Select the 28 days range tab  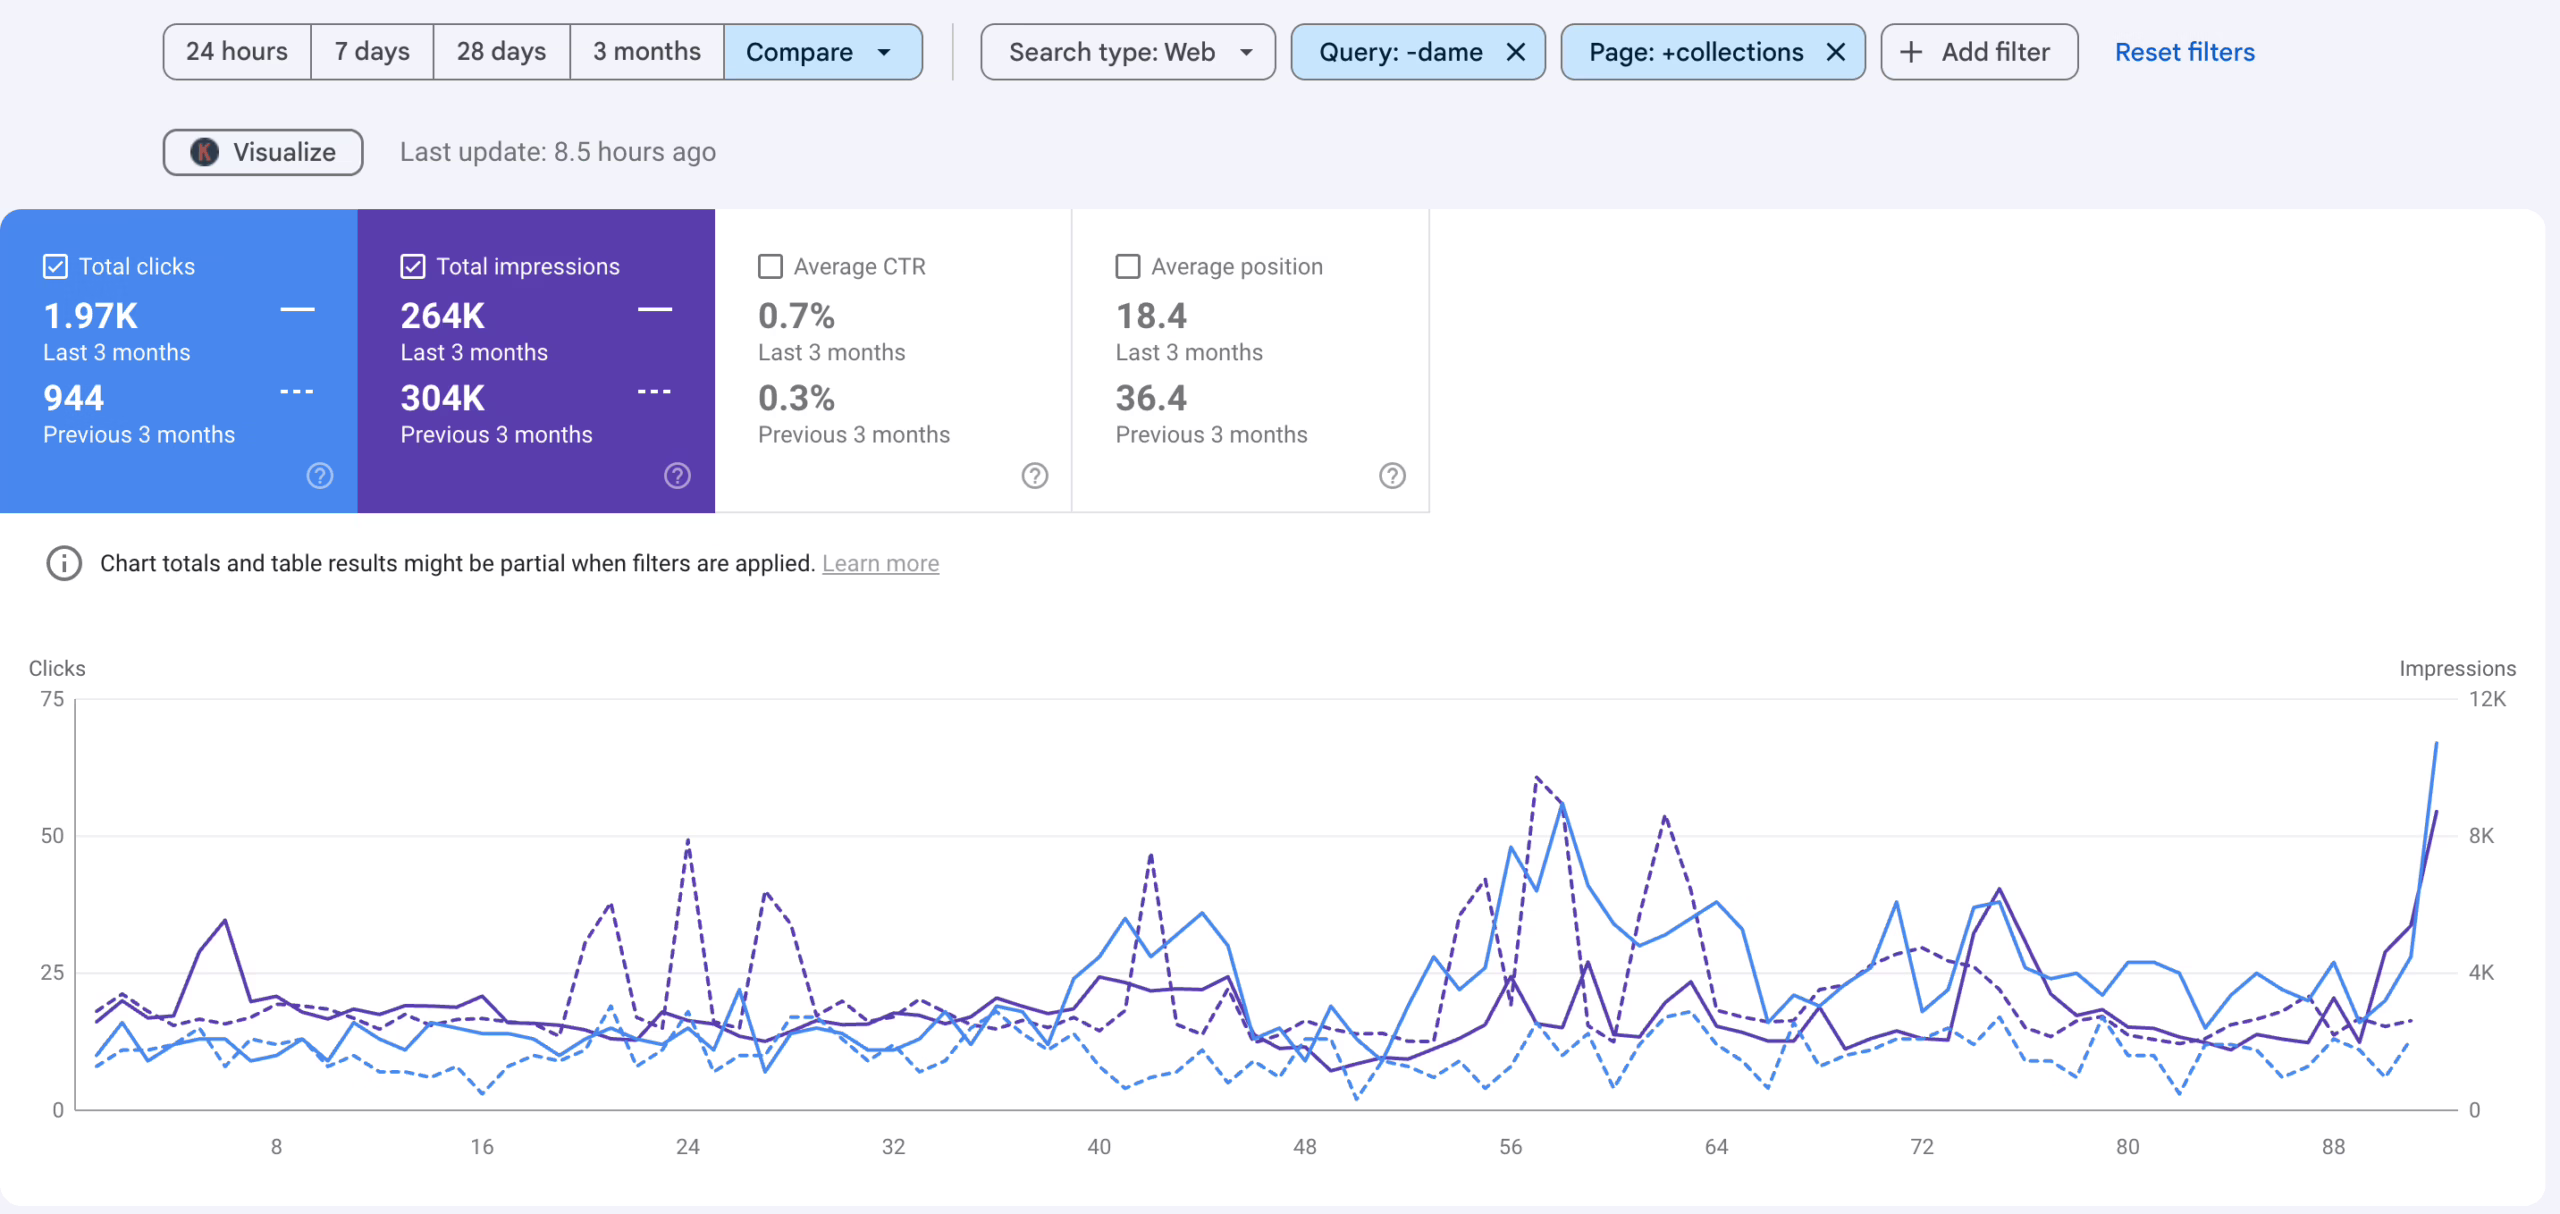coord(501,52)
